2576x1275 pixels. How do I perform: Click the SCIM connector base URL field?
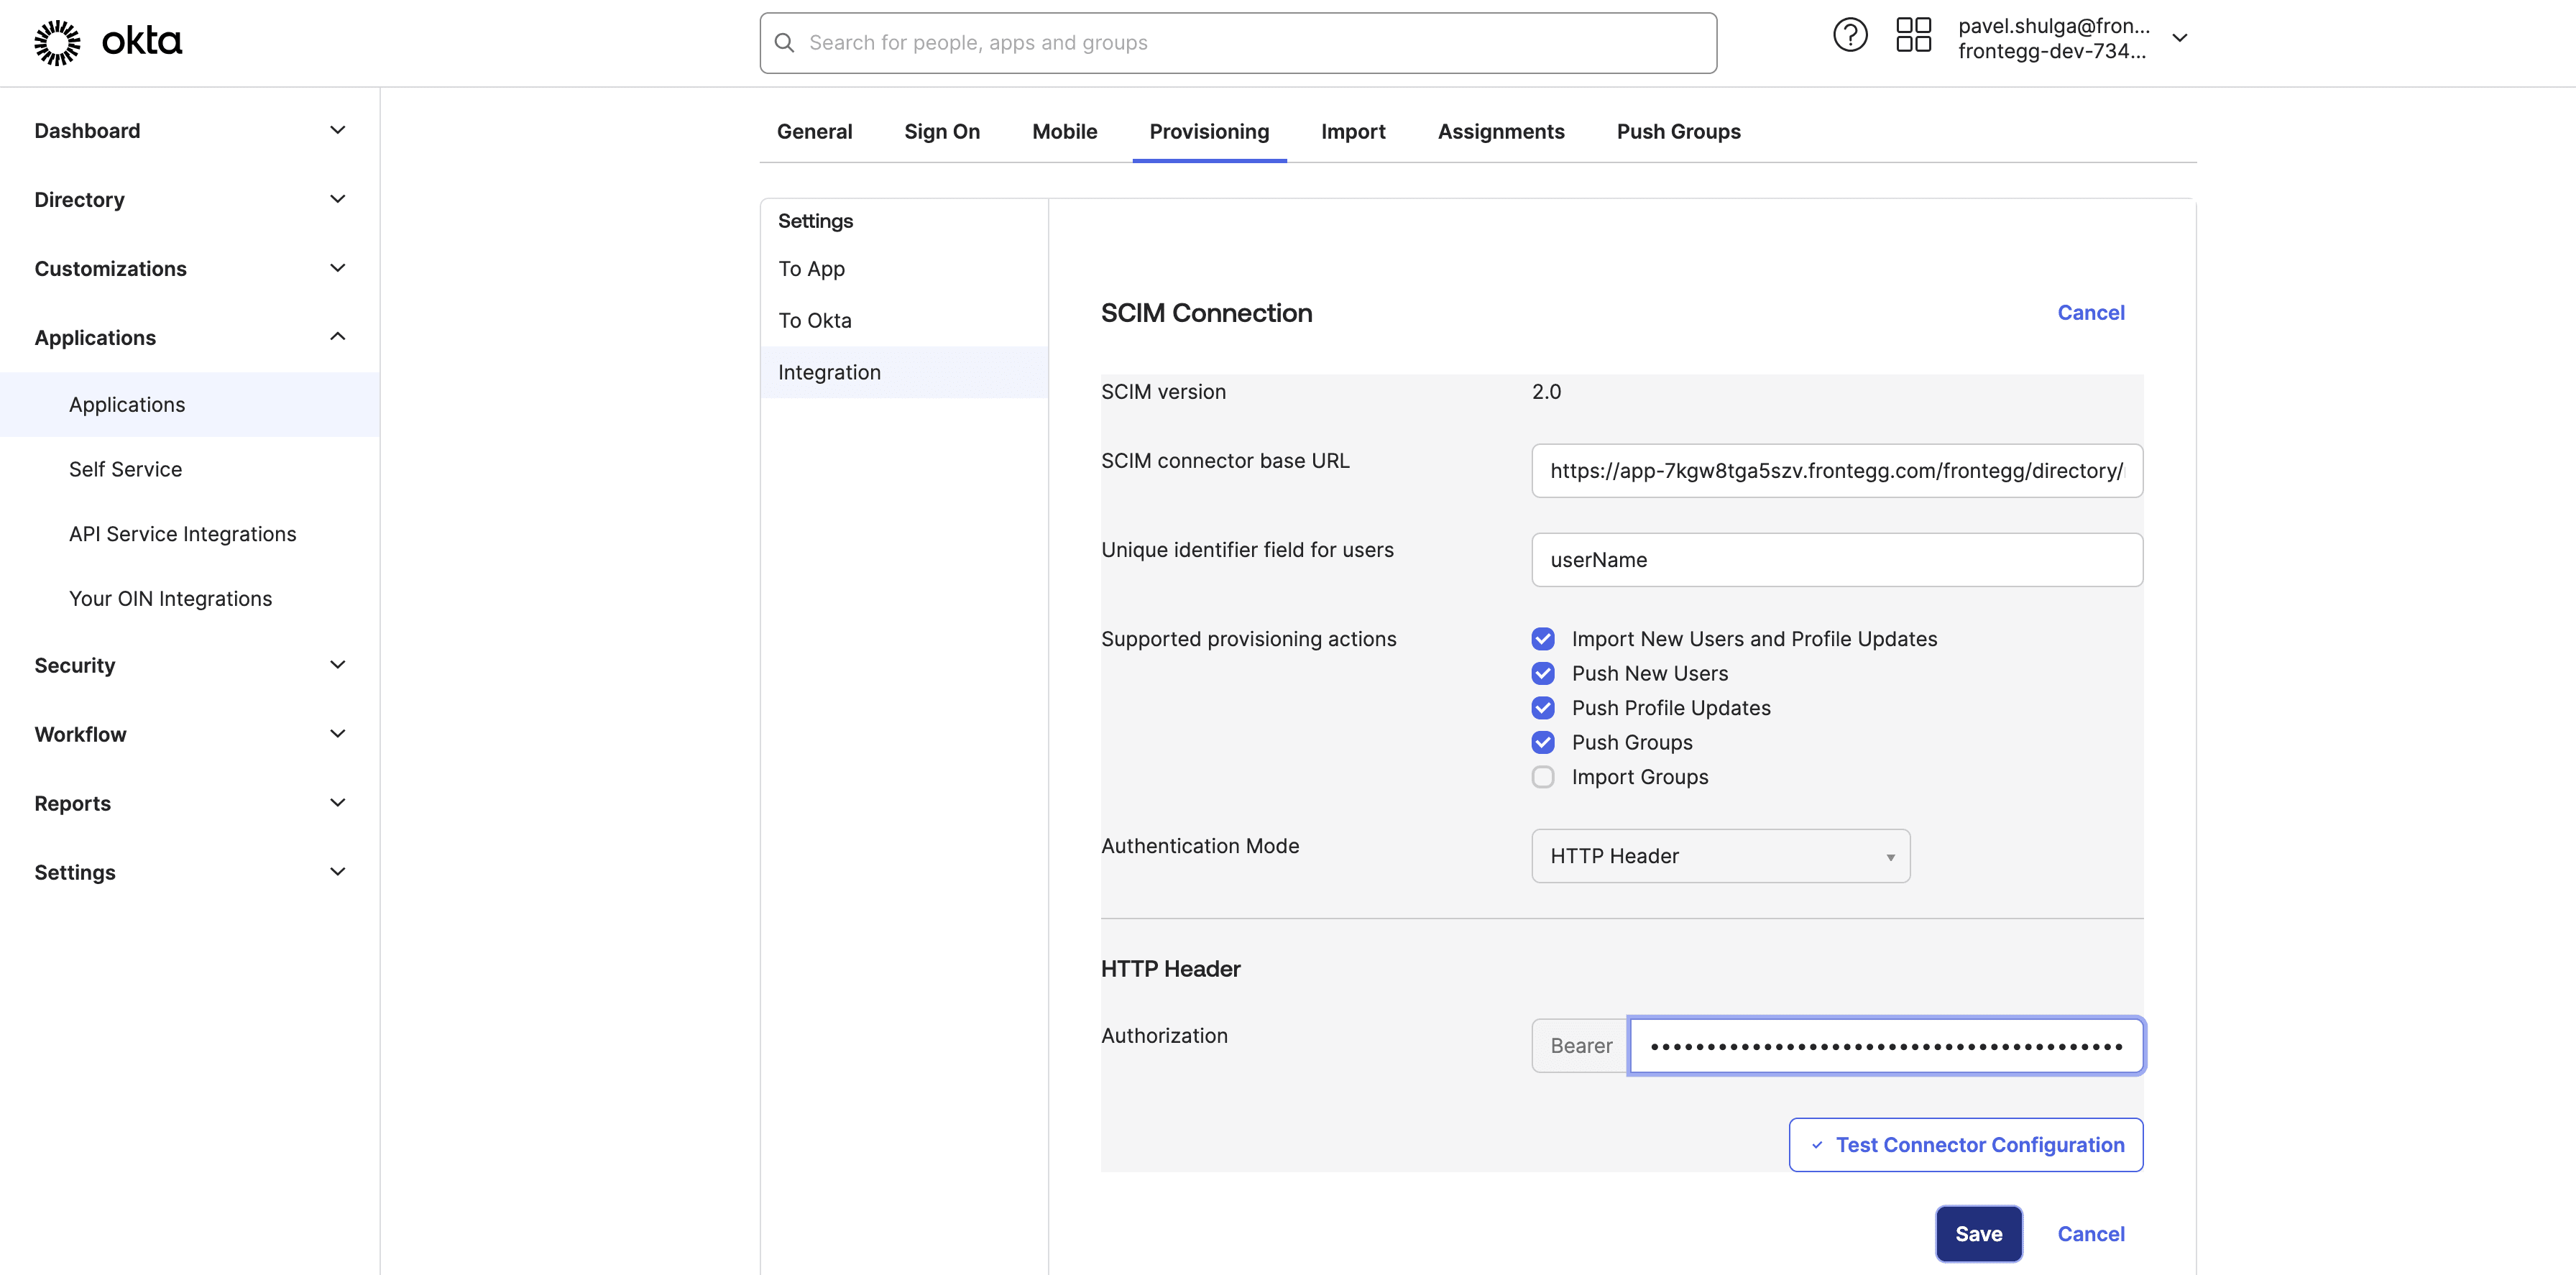pos(1837,471)
